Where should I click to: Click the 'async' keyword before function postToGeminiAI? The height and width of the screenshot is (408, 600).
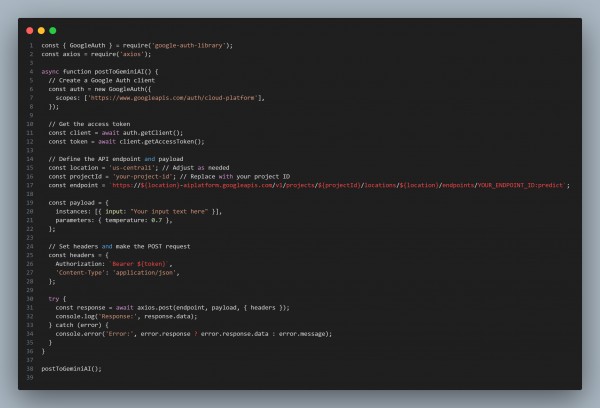[x=50, y=72]
